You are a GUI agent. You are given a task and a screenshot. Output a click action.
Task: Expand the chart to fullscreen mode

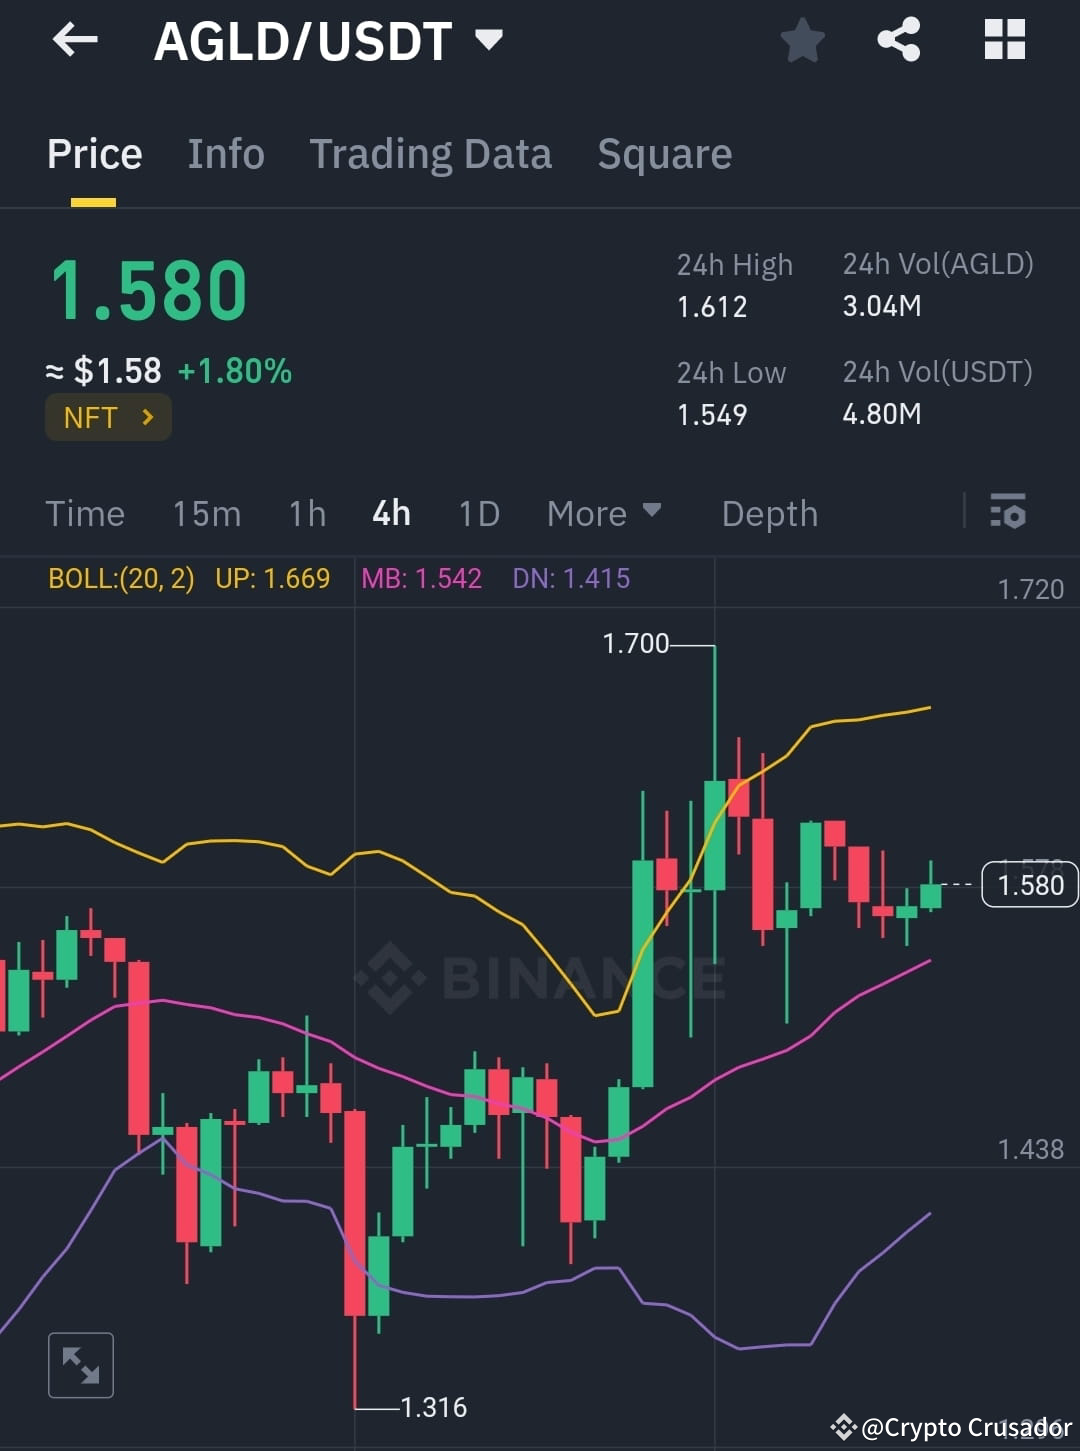click(x=81, y=1364)
